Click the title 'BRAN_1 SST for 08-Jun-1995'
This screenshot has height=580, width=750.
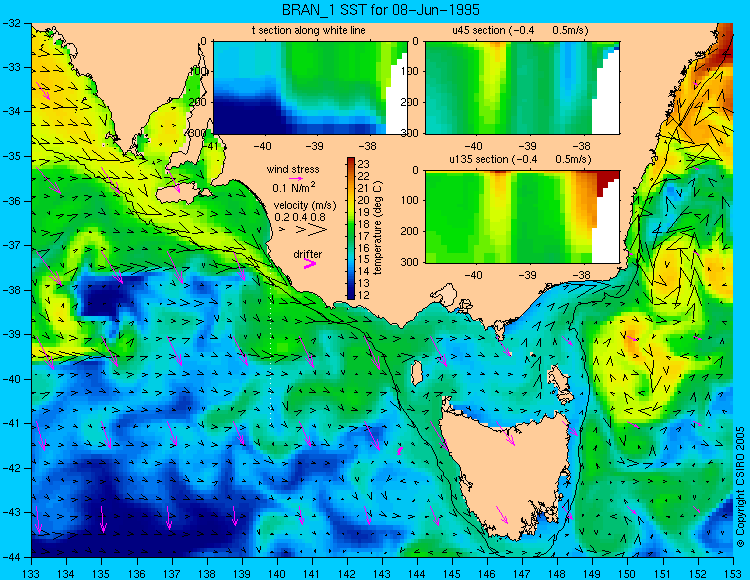tap(381, 10)
